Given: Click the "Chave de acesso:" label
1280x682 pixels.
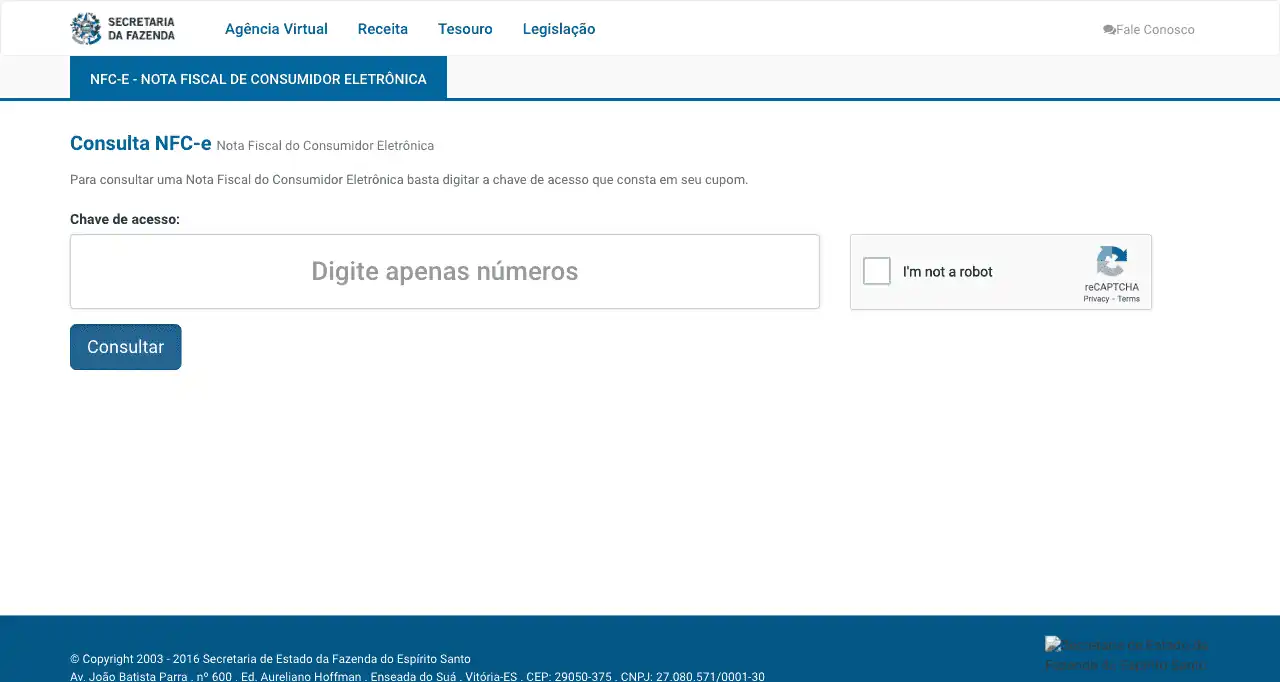Looking at the screenshot, I should tap(125, 219).
